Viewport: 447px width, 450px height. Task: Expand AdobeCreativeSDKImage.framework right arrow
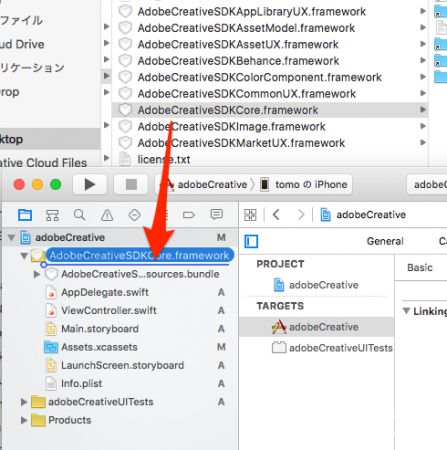point(423,126)
